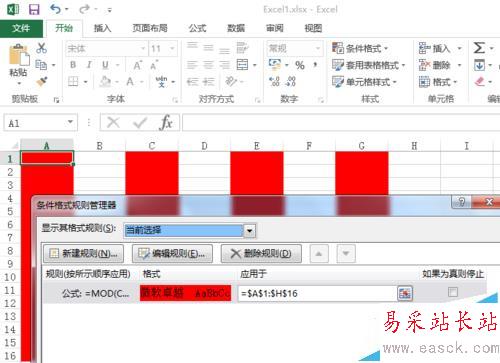The height and width of the screenshot is (363, 500).
Task: Move the rule up with the arrow
Action: click(319, 254)
